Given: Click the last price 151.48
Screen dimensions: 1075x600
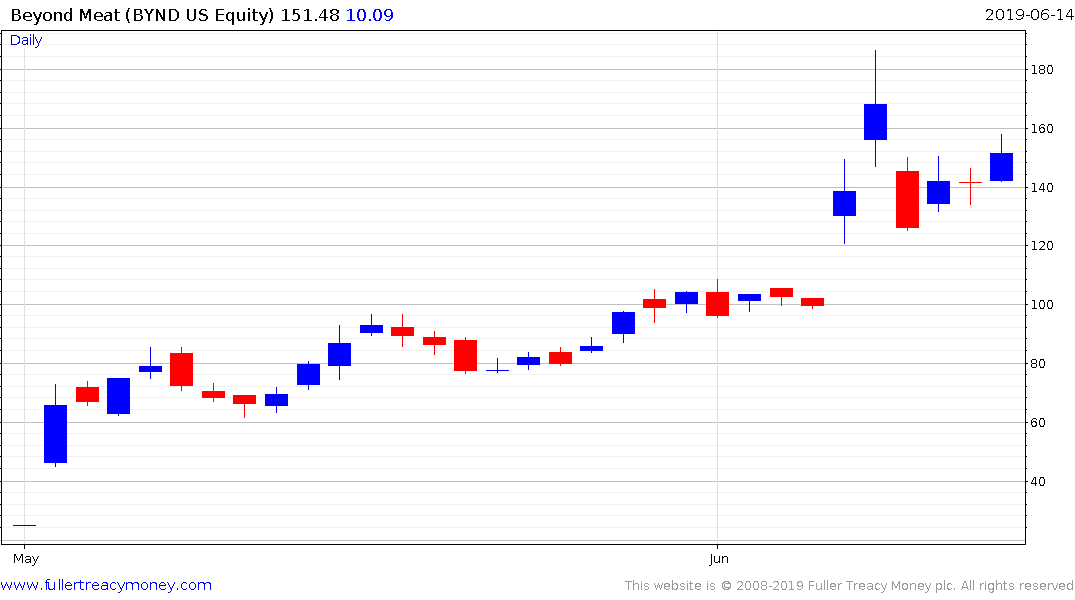Looking at the screenshot, I should pyautogui.click(x=310, y=15).
